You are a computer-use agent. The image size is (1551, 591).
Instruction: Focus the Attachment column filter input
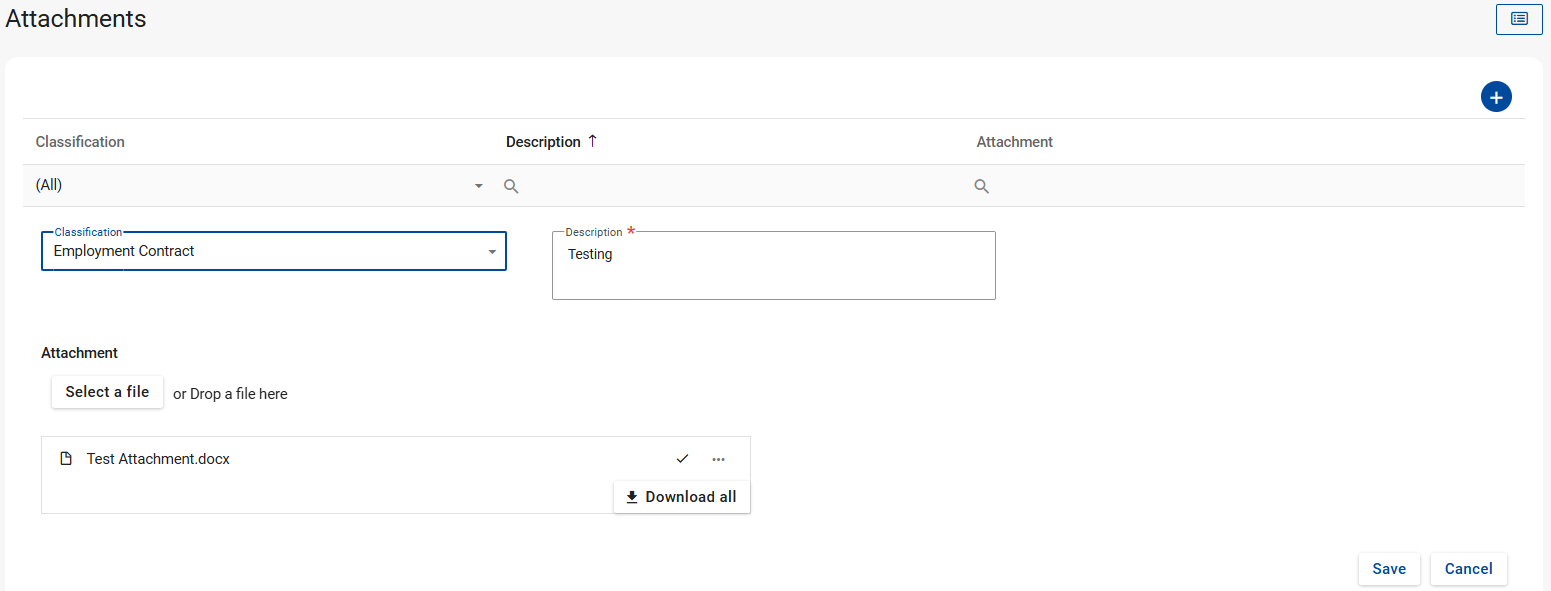click(x=1250, y=186)
